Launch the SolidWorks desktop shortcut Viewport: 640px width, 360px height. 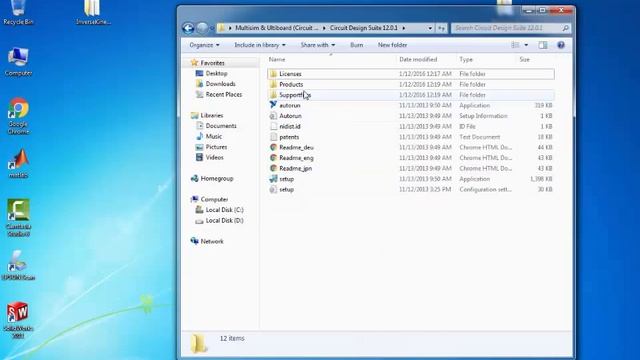click(18, 320)
